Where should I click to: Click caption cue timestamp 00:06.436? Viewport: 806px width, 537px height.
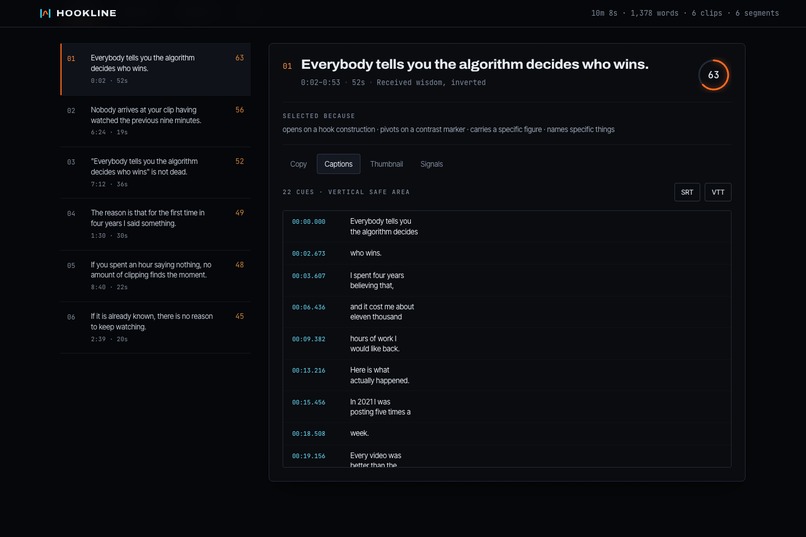point(308,307)
